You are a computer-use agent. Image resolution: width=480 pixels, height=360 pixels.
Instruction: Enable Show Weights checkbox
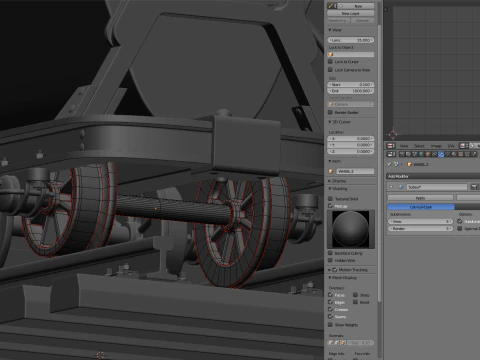pyautogui.click(x=330, y=324)
